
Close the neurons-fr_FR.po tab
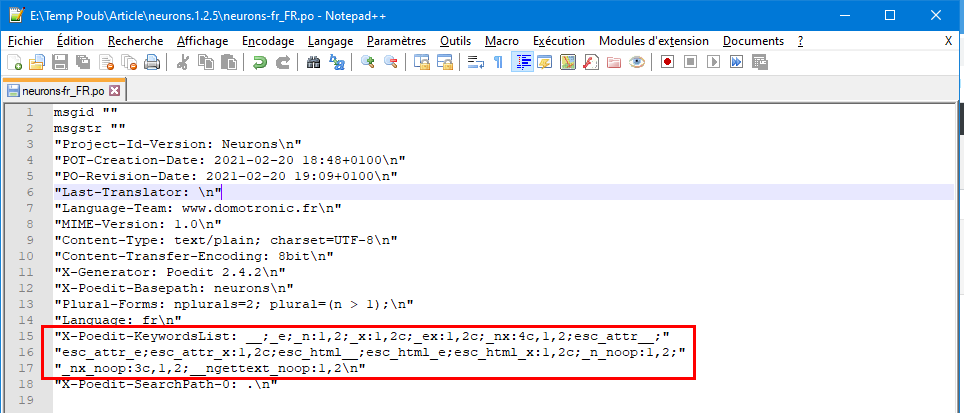pos(114,91)
